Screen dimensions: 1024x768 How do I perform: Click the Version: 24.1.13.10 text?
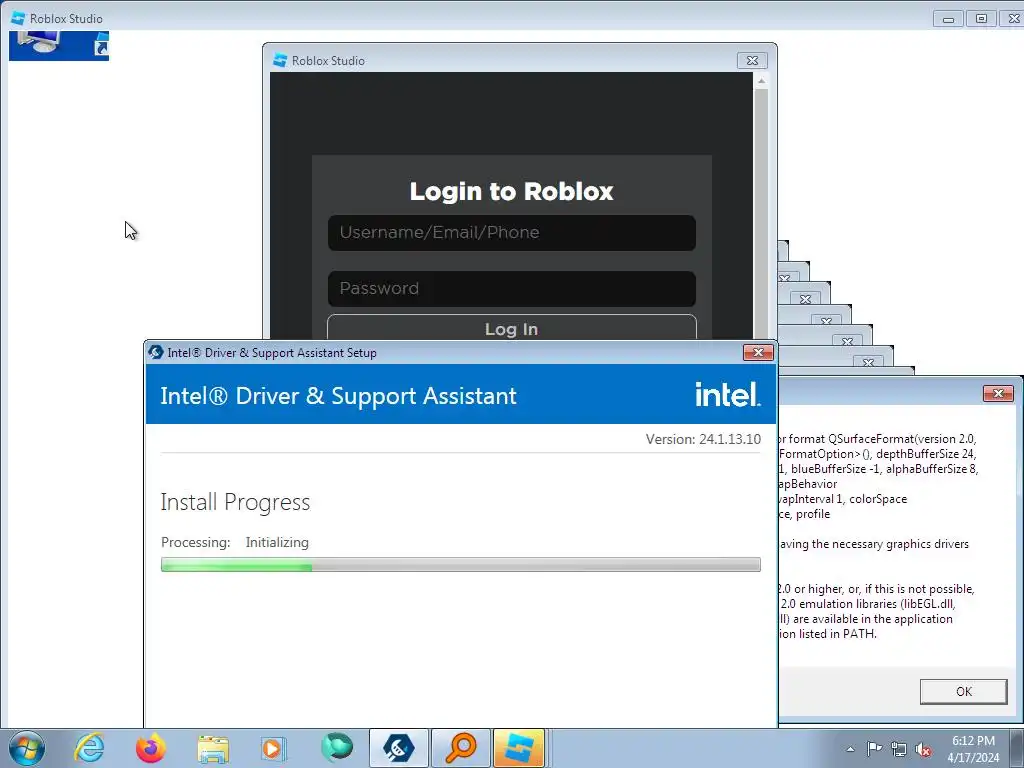[x=703, y=439]
